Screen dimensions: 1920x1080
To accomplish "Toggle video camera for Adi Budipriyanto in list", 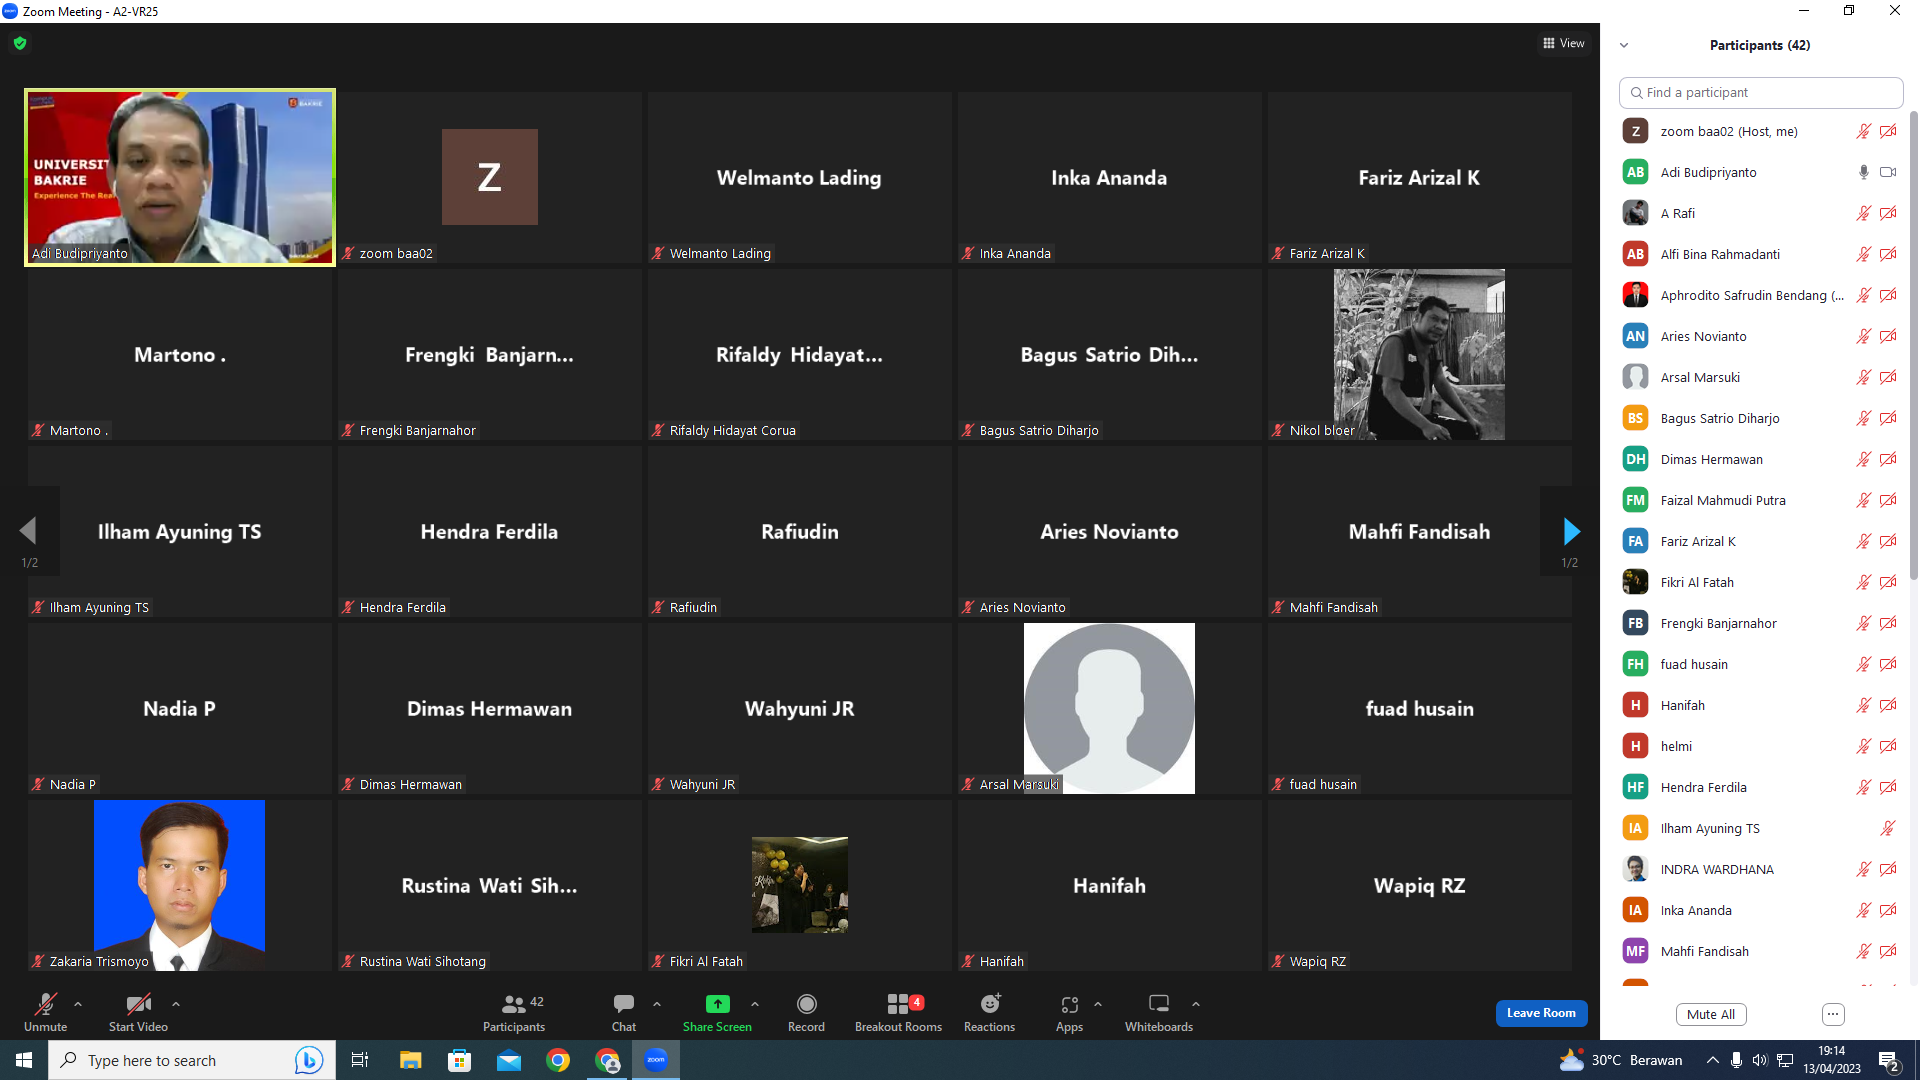I will (1888, 172).
